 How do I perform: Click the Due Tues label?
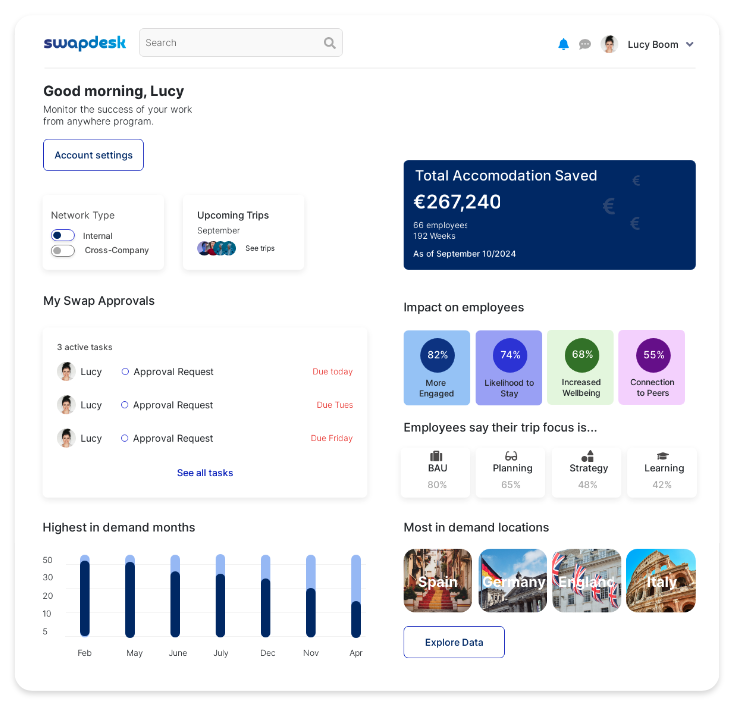(x=335, y=405)
